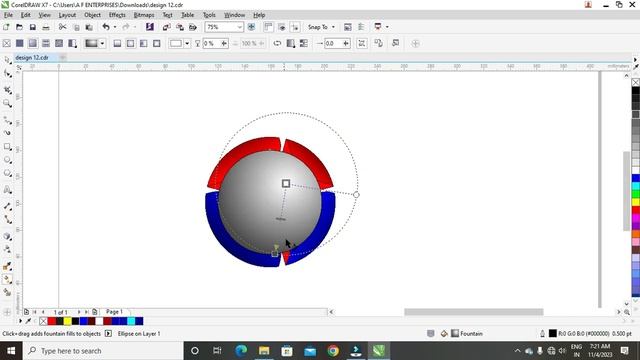
Task: Pick red swatch in document palette
Action: [x=52, y=321]
